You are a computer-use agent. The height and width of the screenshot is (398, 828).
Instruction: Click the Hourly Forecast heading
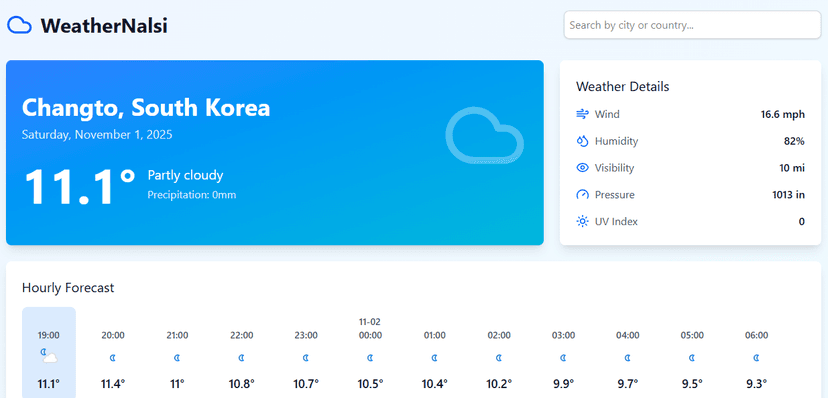tap(68, 288)
